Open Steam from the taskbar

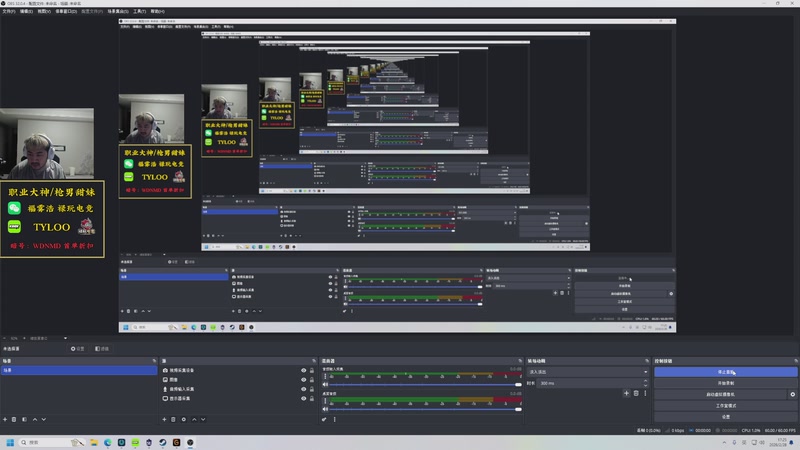[163, 442]
